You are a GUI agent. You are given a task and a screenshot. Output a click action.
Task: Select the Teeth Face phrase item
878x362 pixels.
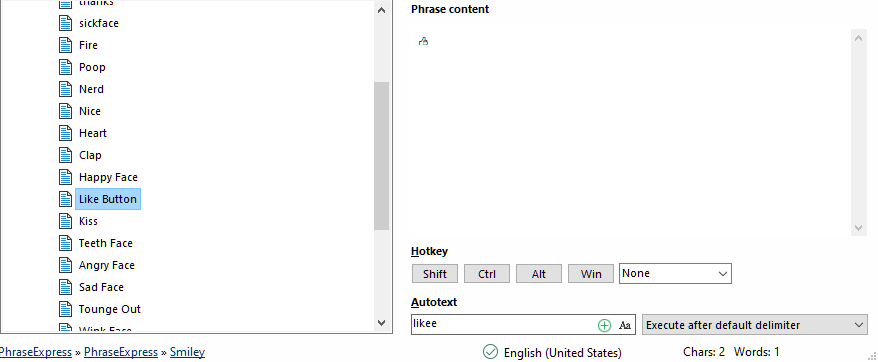pos(106,243)
